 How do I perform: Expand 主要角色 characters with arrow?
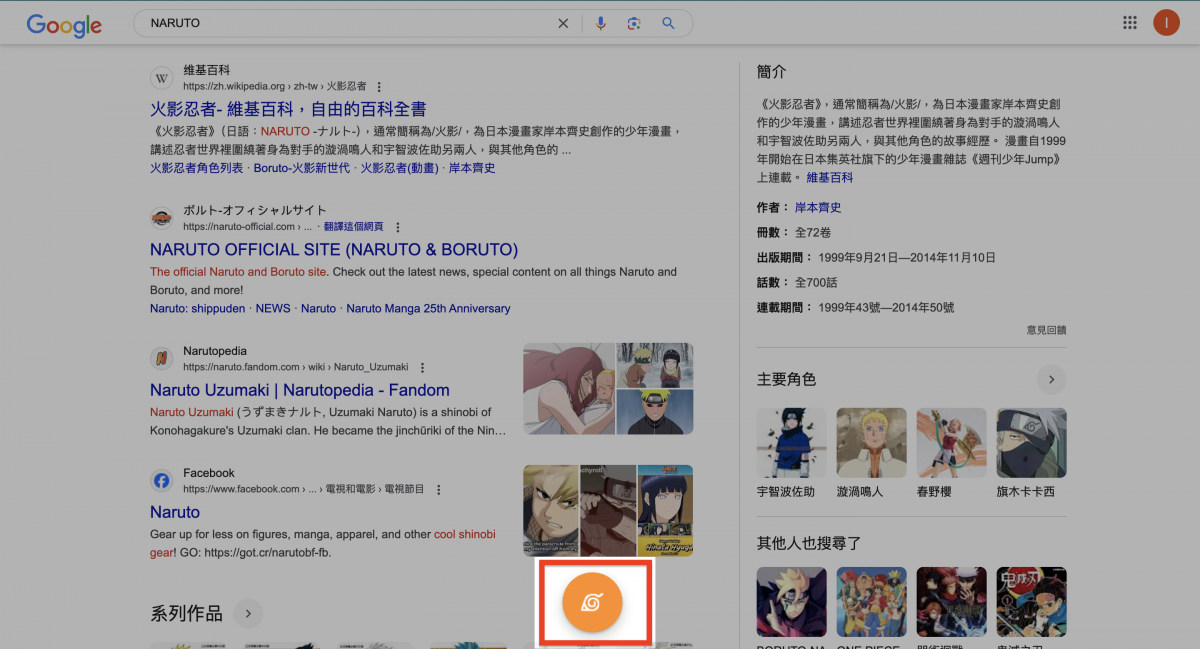coord(1051,379)
